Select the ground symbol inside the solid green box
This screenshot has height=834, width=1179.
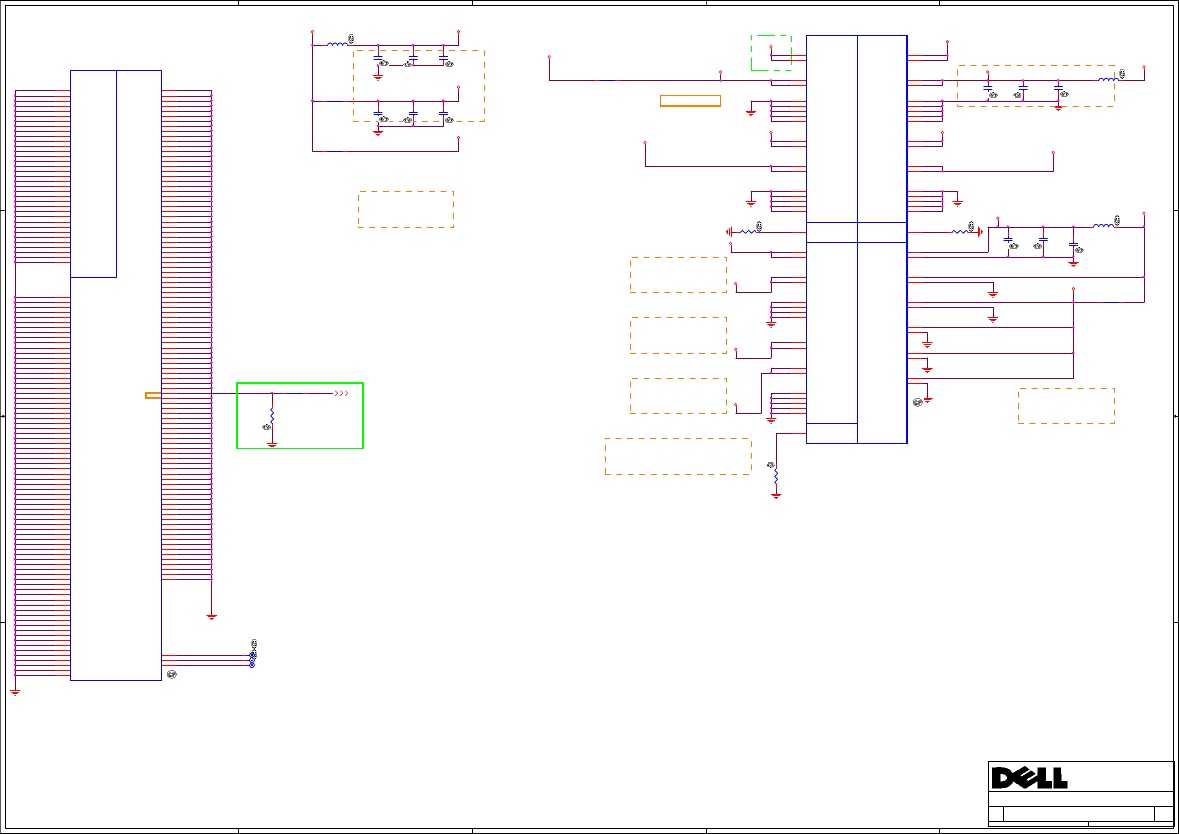coord(272,444)
